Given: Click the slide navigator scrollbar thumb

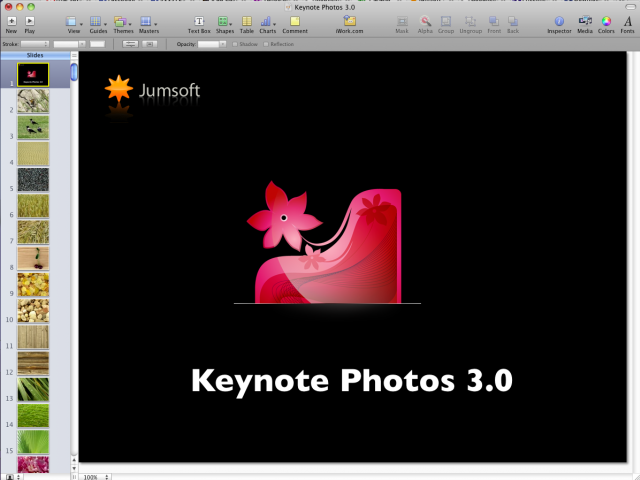Looking at the screenshot, I should pos(74,72).
